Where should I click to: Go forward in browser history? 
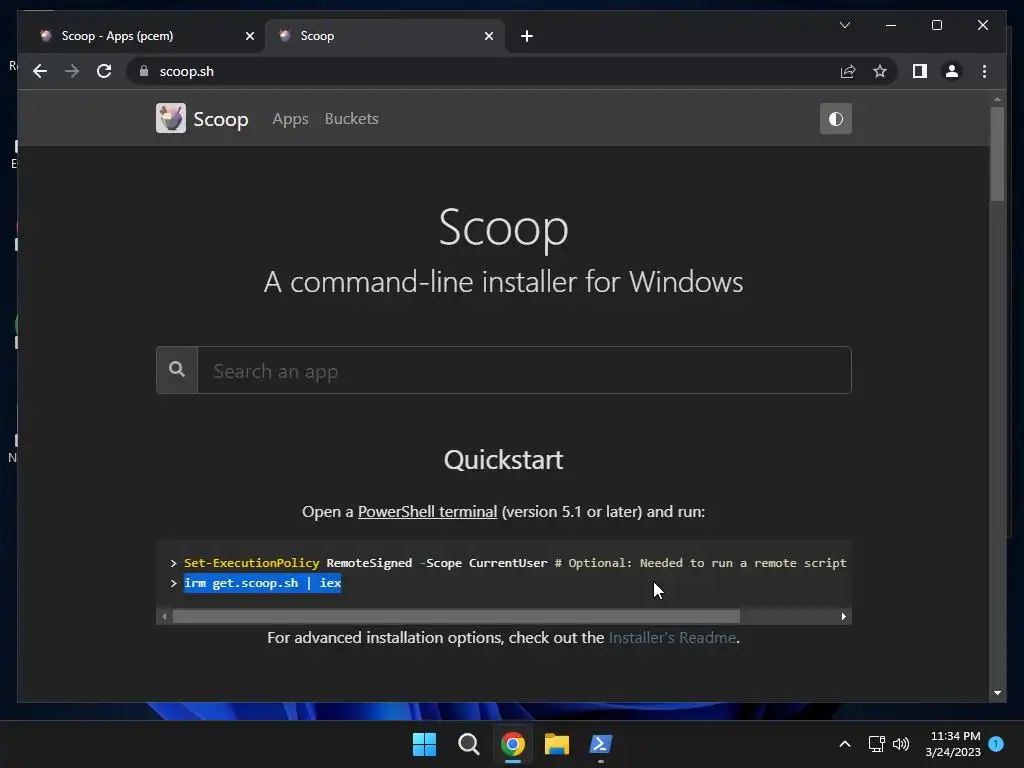coord(72,71)
